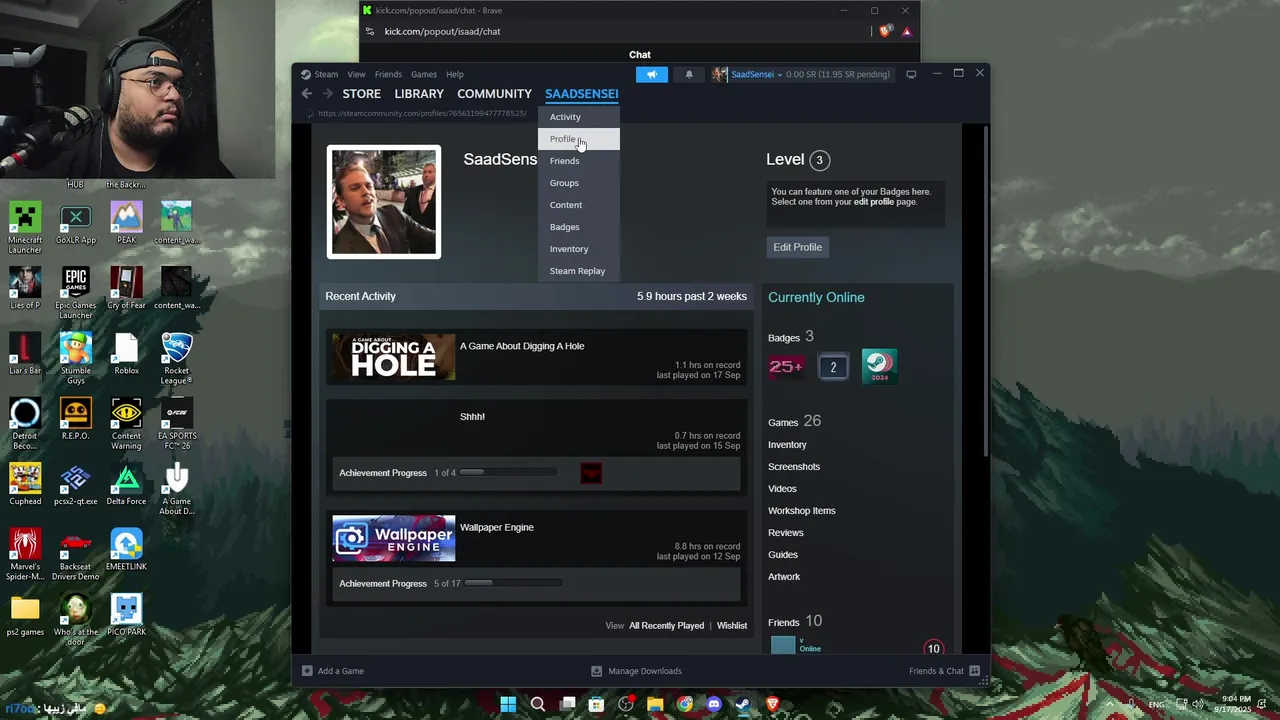The width and height of the screenshot is (1280, 720).
Task: Go to the STORE tab
Action: pos(362,94)
